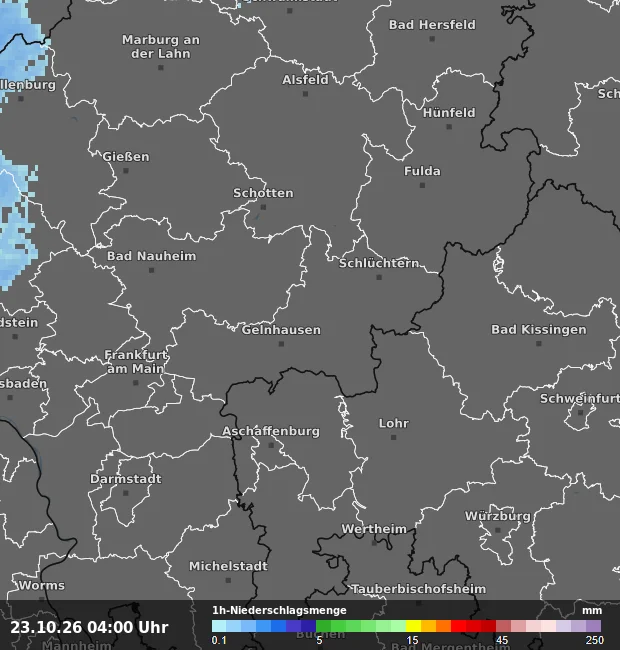Pick the purple legend swatch at 250
The width and height of the screenshot is (620, 650).
pyautogui.click(x=593, y=626)
